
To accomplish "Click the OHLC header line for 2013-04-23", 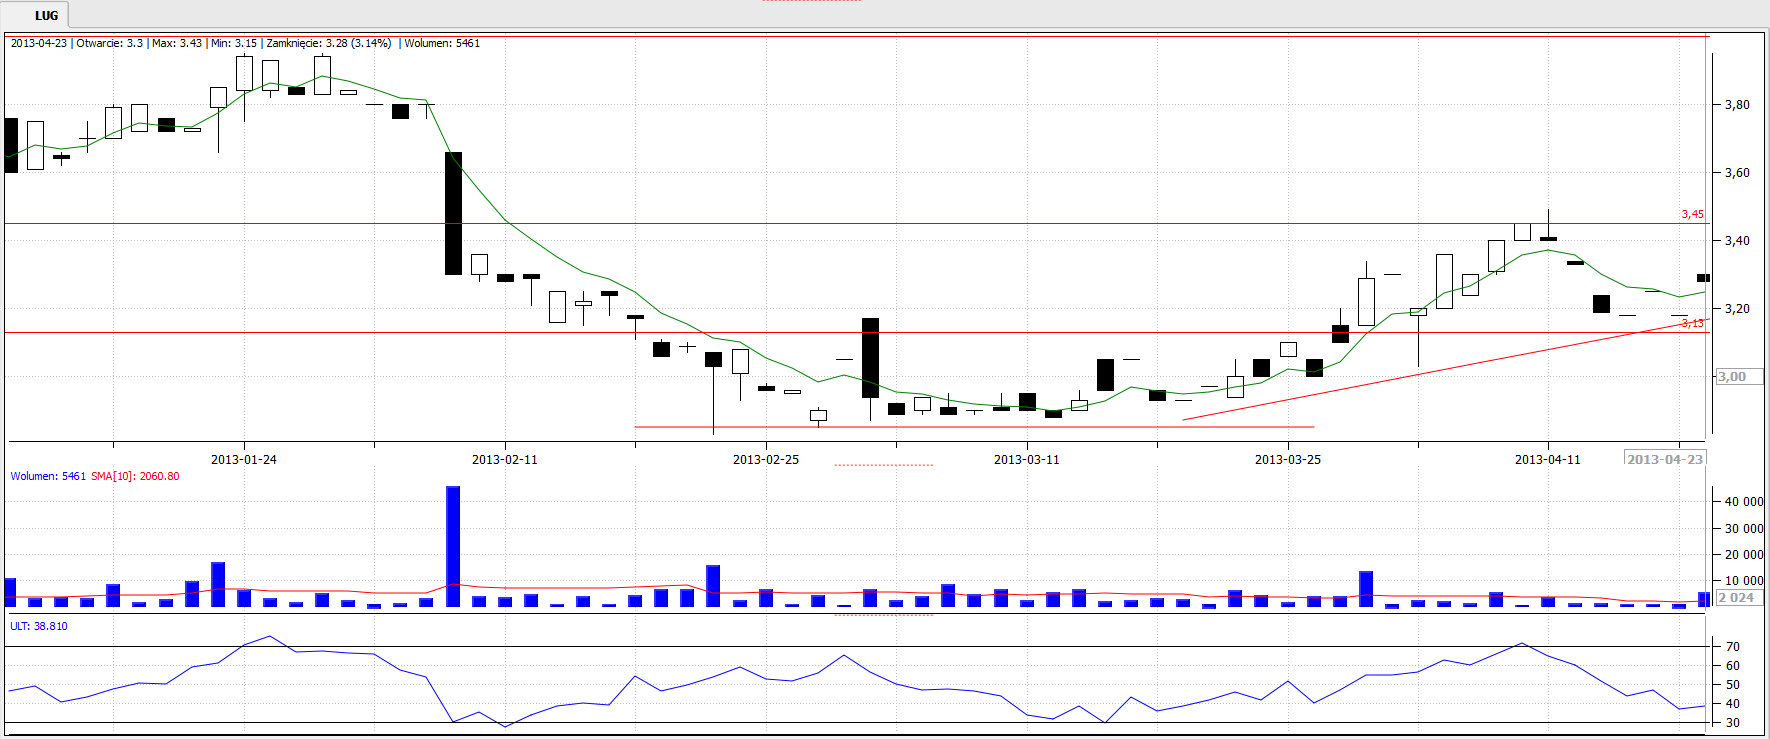I will click(245, 43).
